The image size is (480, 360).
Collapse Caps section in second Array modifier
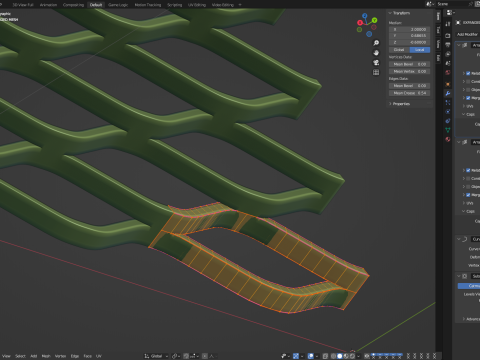click(464, 211)
